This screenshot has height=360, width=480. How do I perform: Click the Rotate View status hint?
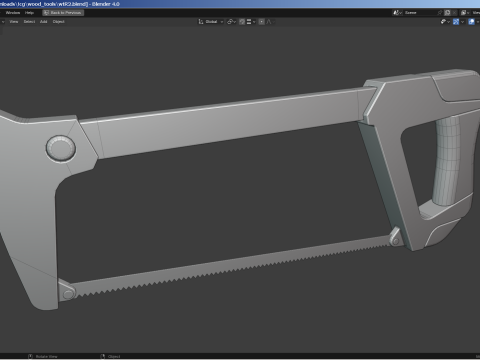pyautogui.click(x=43, y=356)
